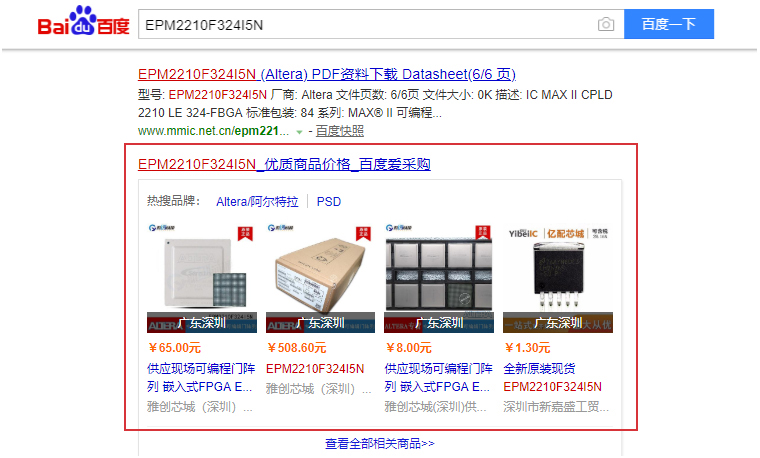Open the 百度快照 cached page link
The height and width of the screenshot is (458, 760).
pyautogui.click(x=339, y=131)
